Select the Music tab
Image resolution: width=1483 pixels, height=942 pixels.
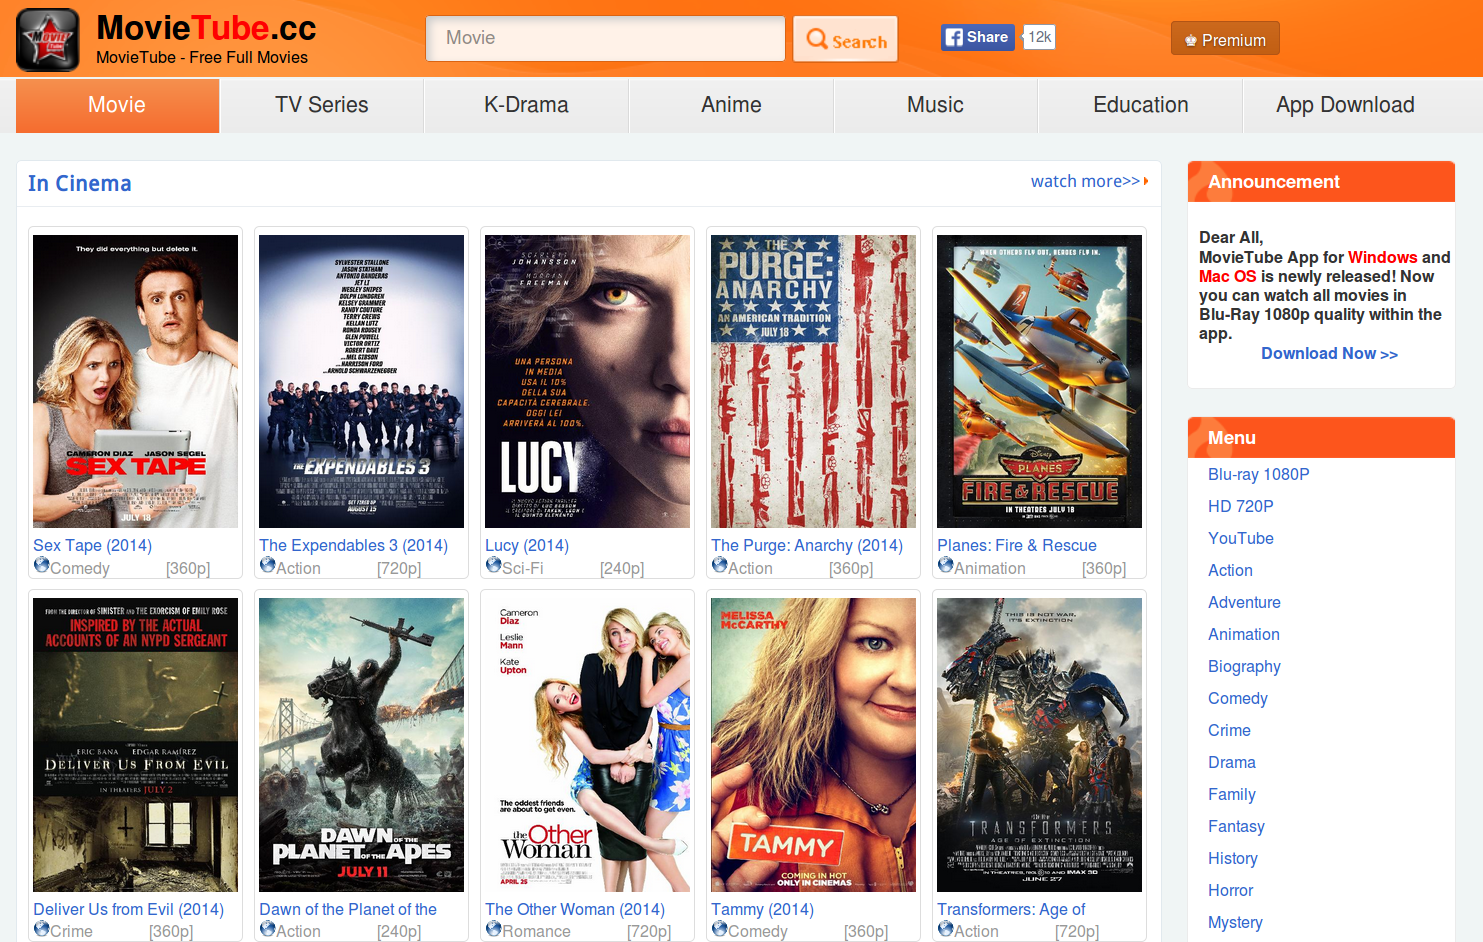[935, 105]
